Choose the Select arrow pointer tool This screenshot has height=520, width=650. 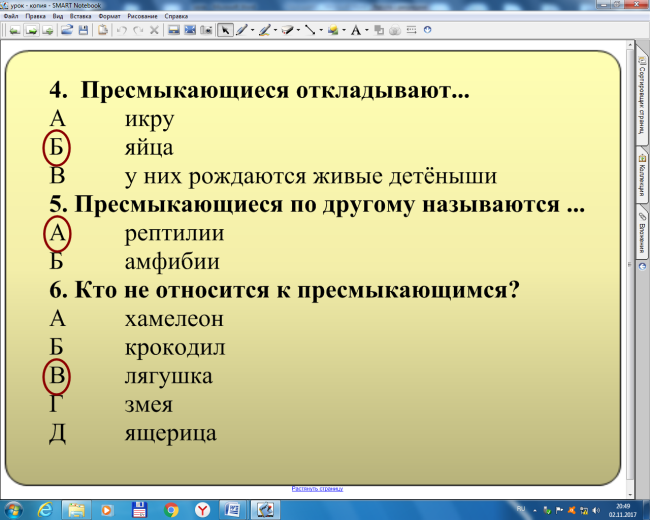(x=226, y=30)
